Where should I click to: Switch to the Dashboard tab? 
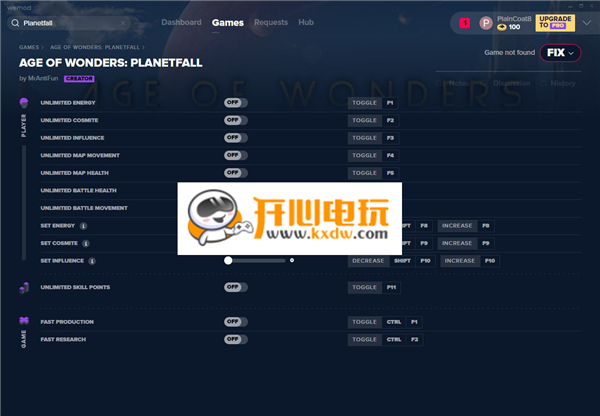181,22
